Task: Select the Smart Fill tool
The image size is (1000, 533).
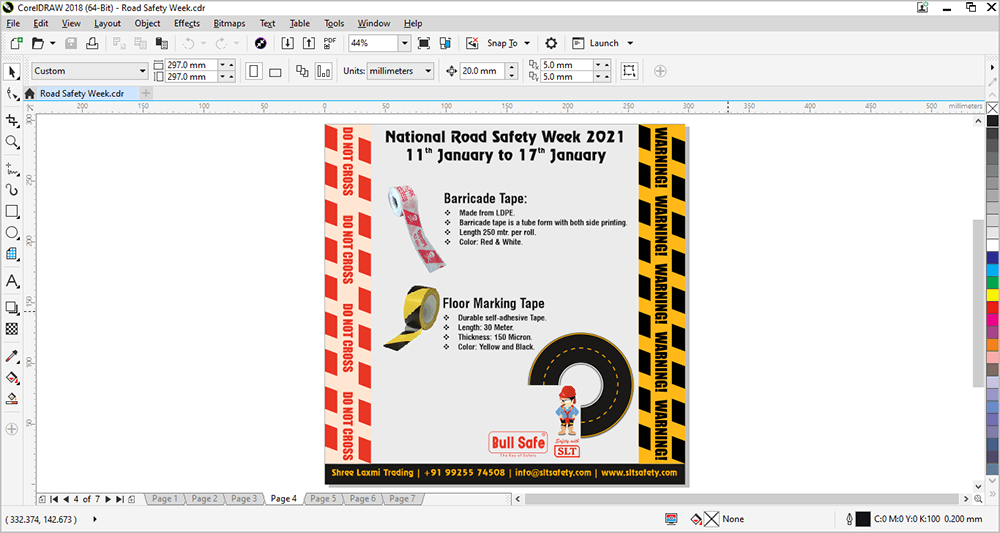Action: point(11,399)
